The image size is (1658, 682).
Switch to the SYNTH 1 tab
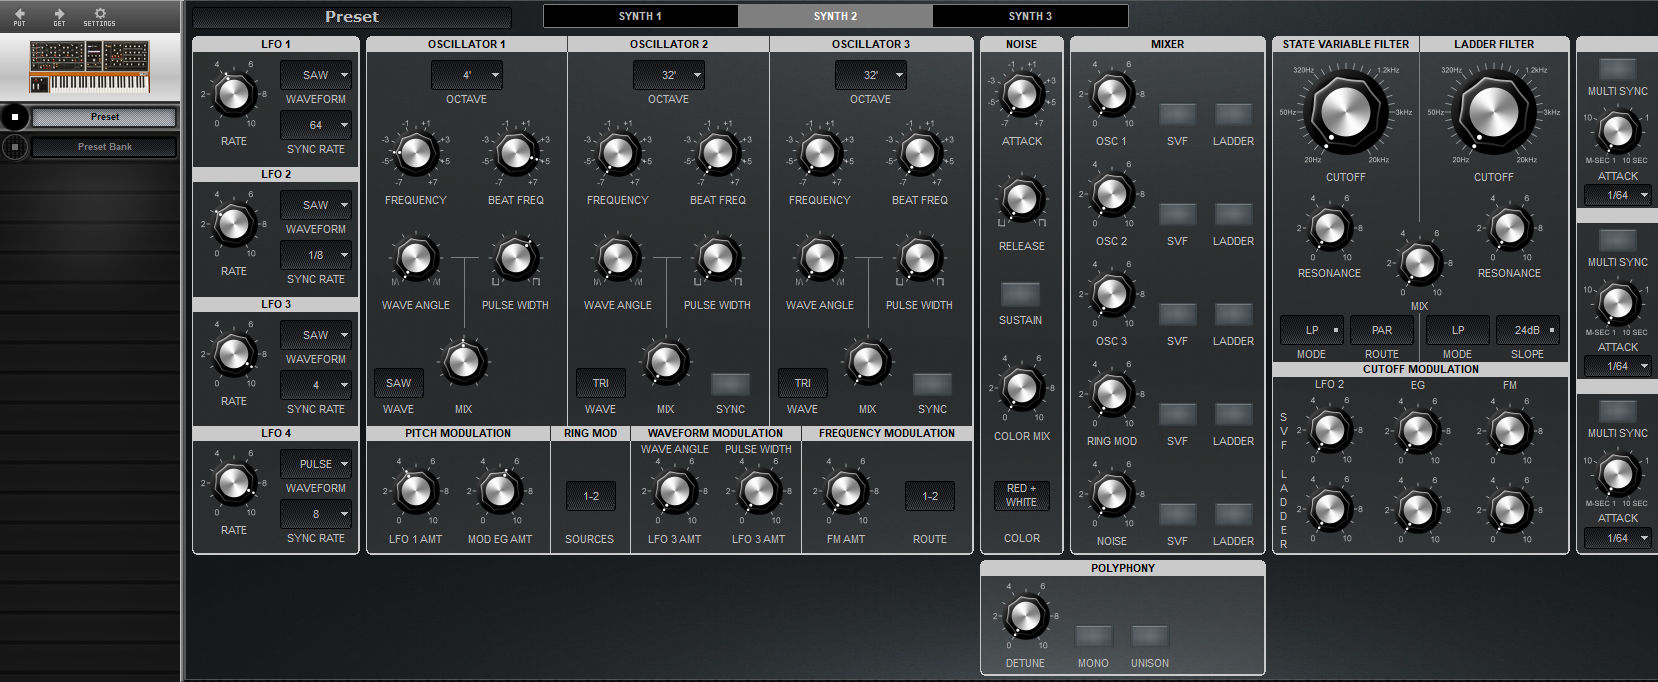[640, 16]
